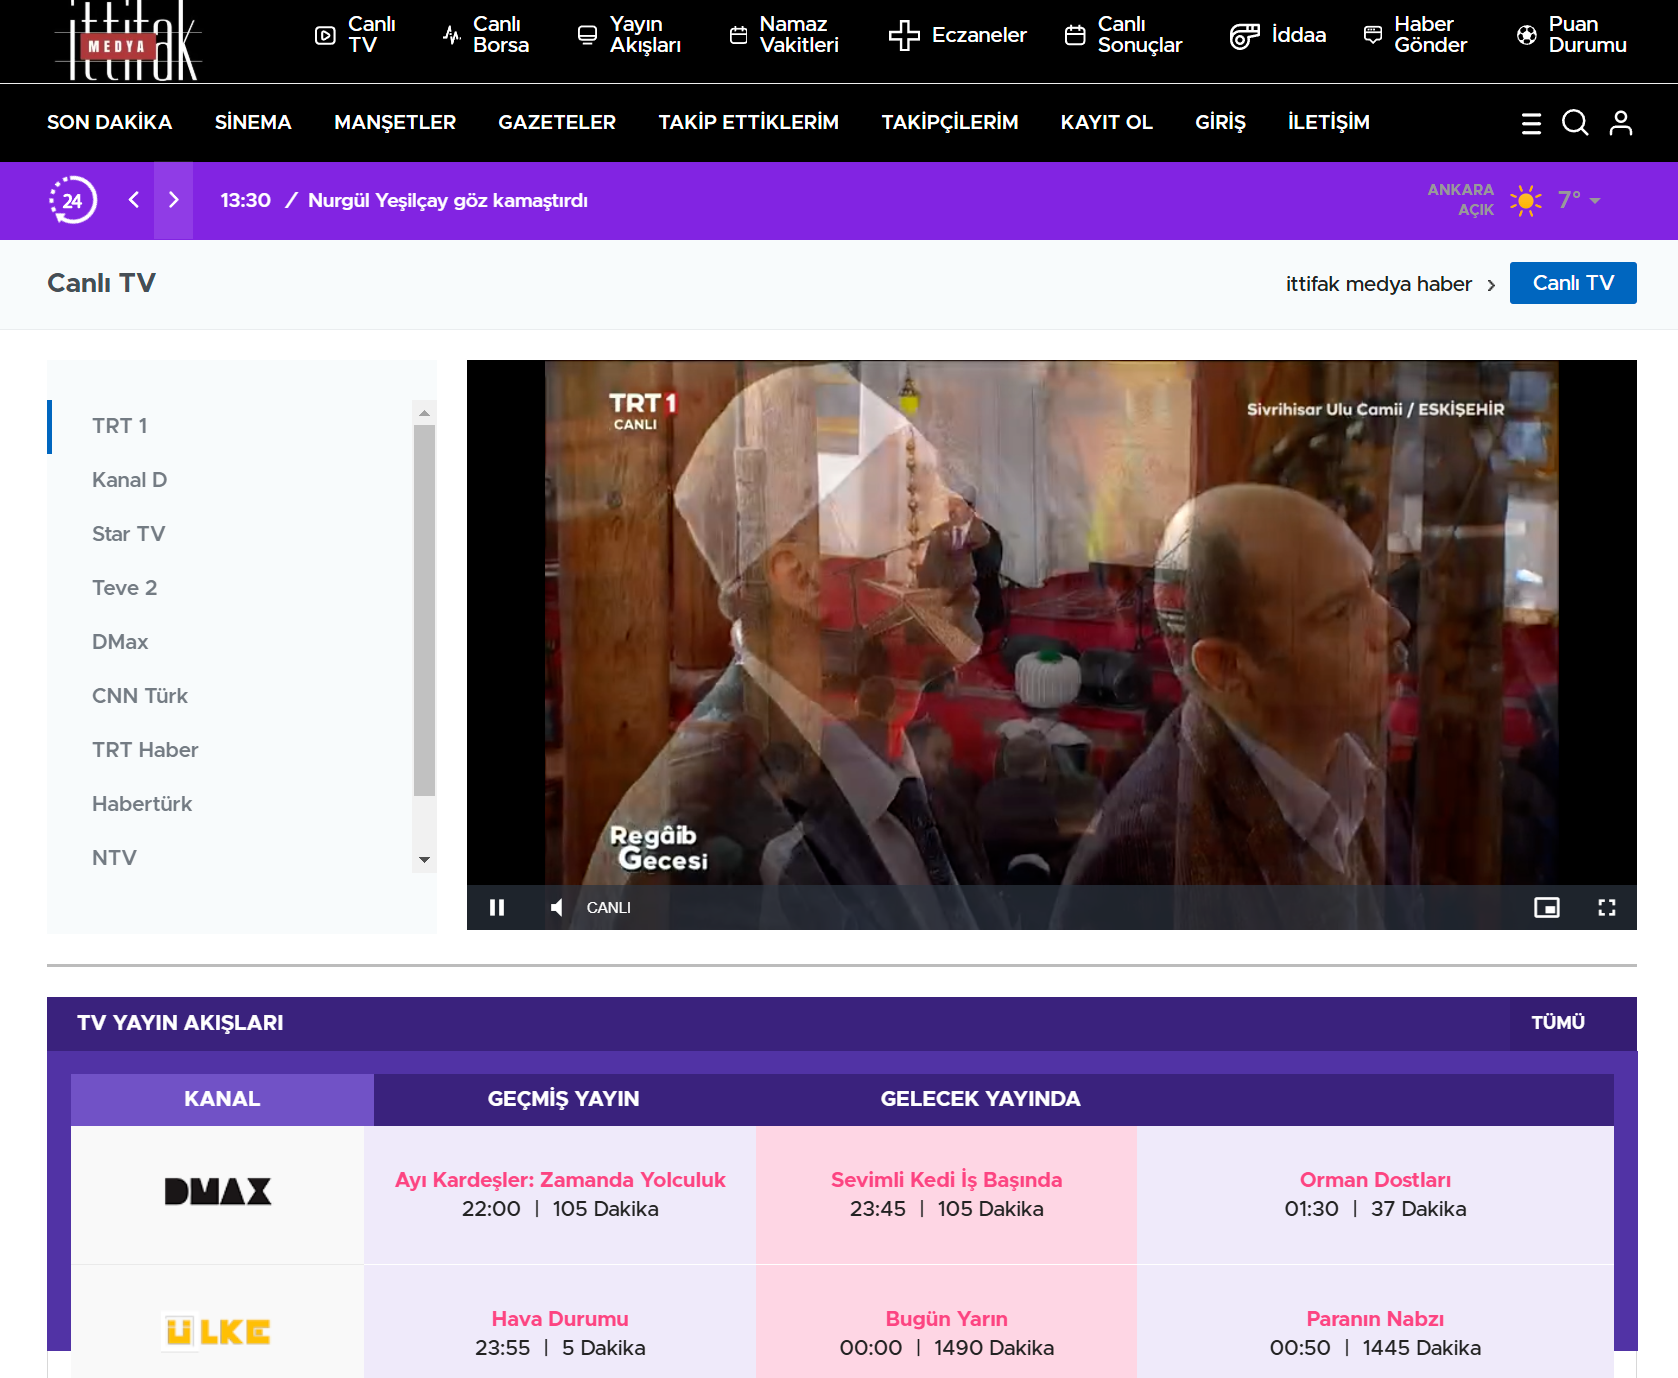Click the channel list scrollbar thumb
Image resolution: width=1678 pixels, height=1378 pixels.
pos(424,610)
